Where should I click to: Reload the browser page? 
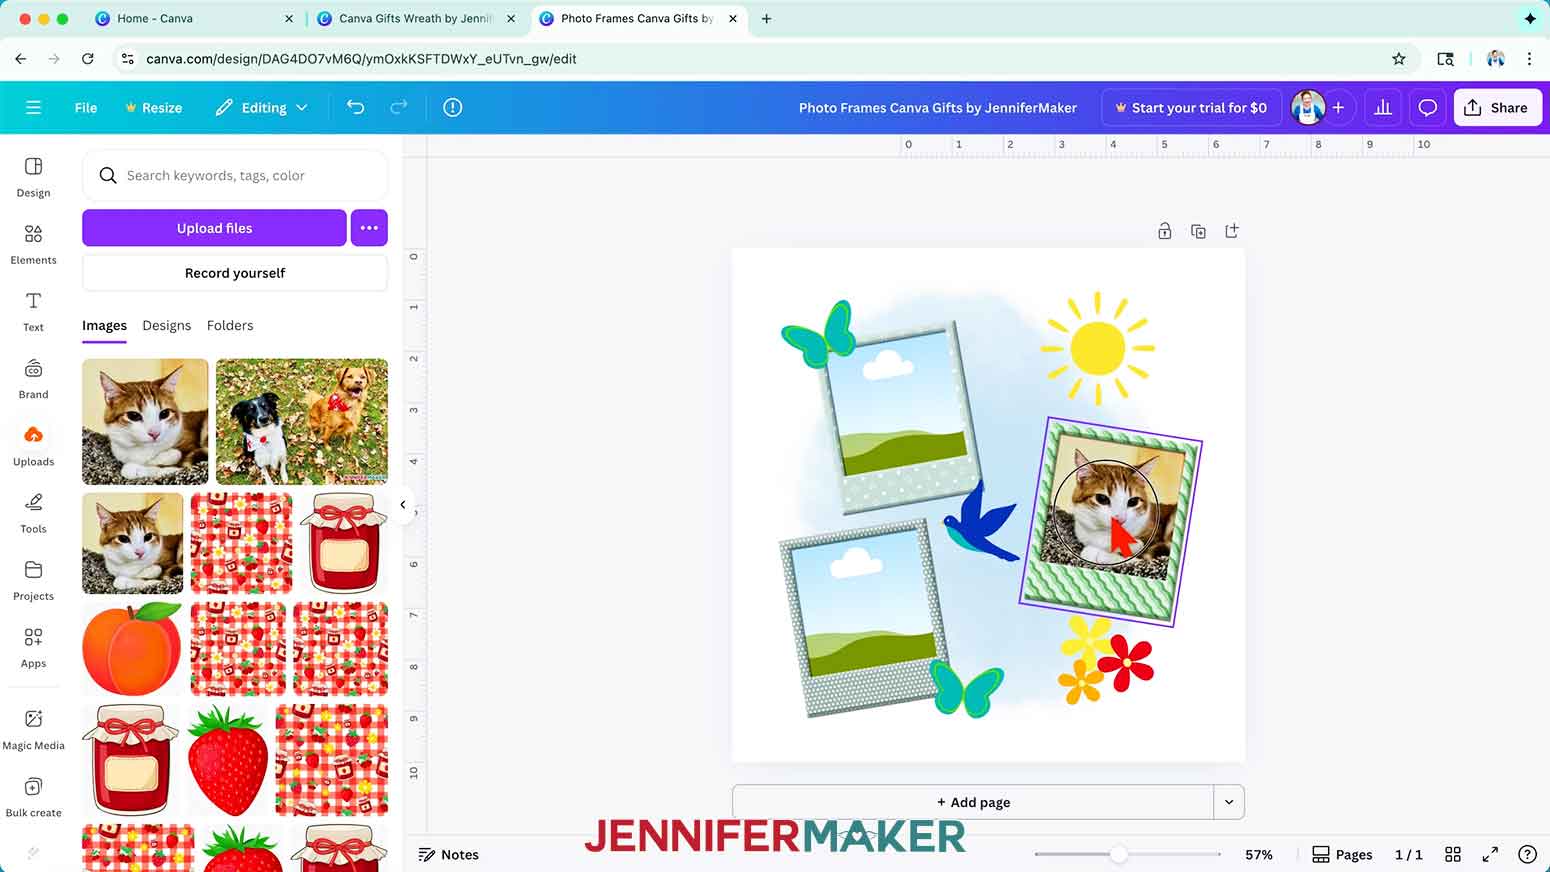tap(88, 59)
